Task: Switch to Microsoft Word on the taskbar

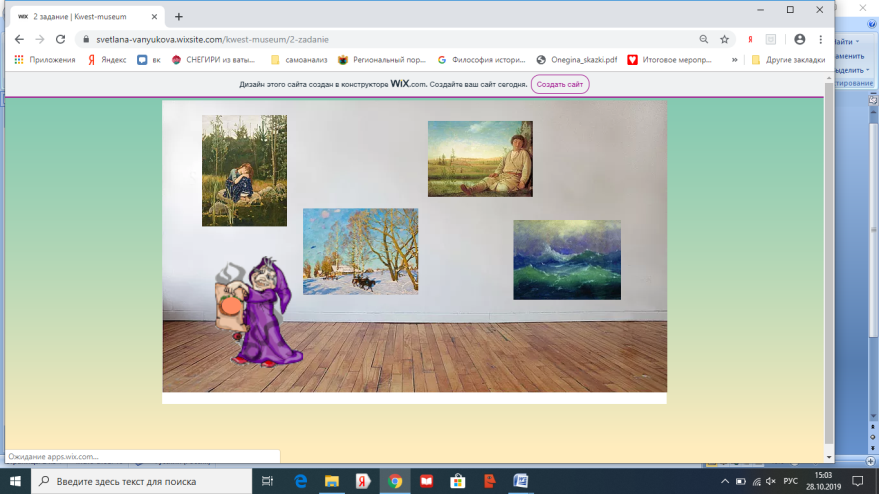Action: [520, 481]
